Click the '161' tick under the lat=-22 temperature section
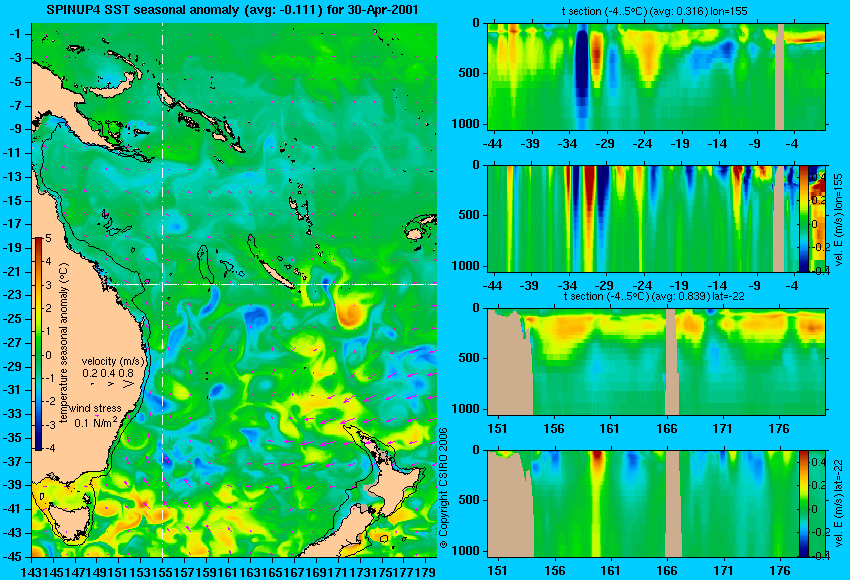The image size is (850, 580). coord(609,429)
